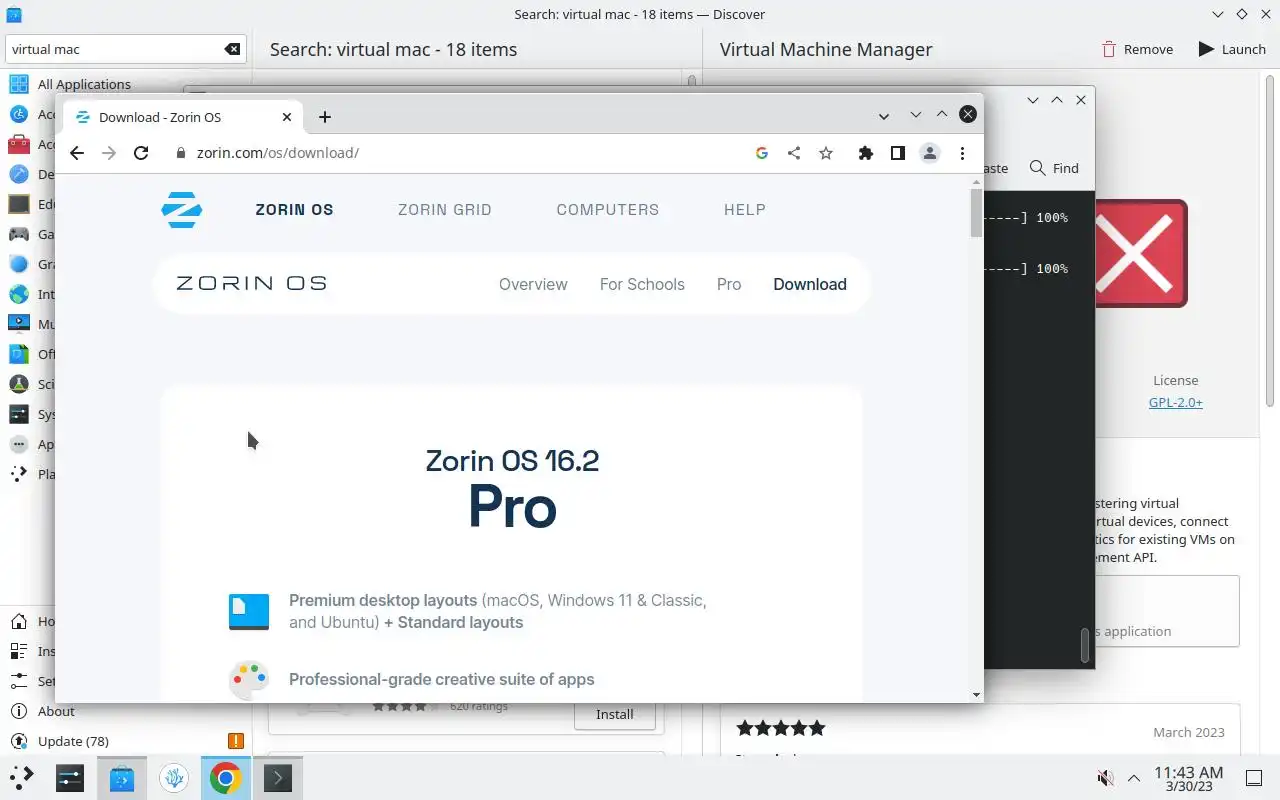1280x800 pixels.
Task: Click the ZORIN OS wordmark logo
Action: (251, 283)
